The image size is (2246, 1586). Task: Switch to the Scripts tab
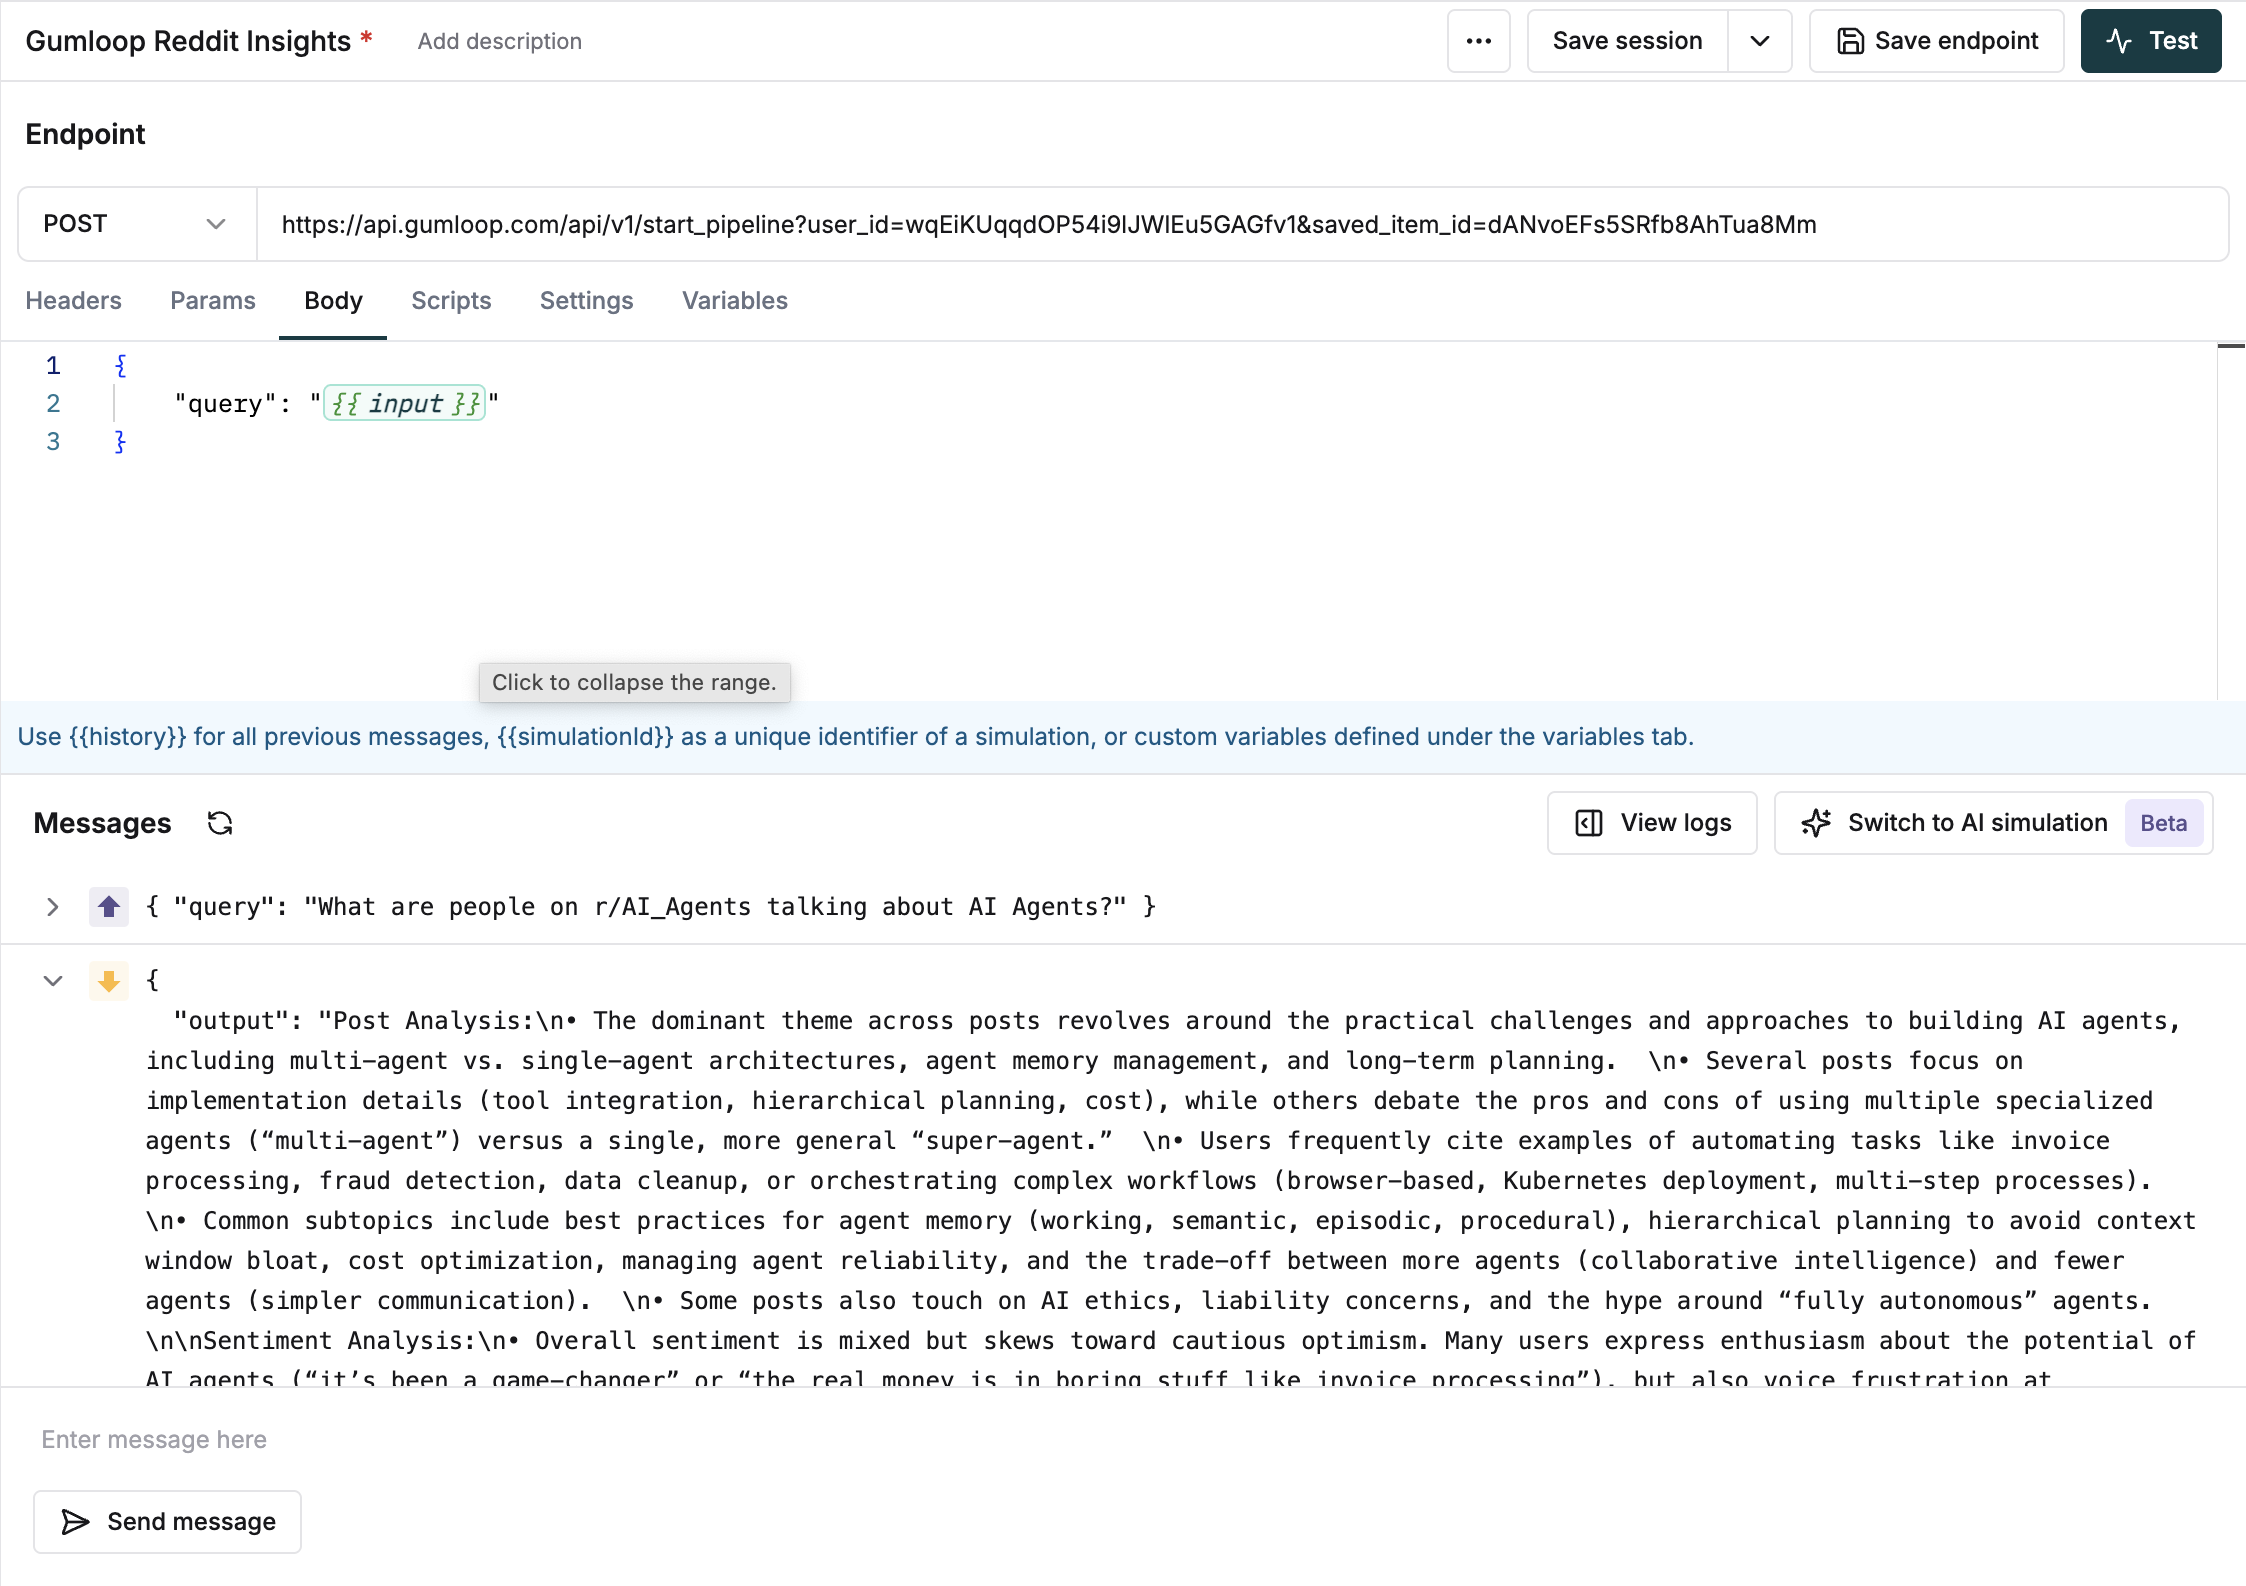pyautogui.click(x=451, y=301)
